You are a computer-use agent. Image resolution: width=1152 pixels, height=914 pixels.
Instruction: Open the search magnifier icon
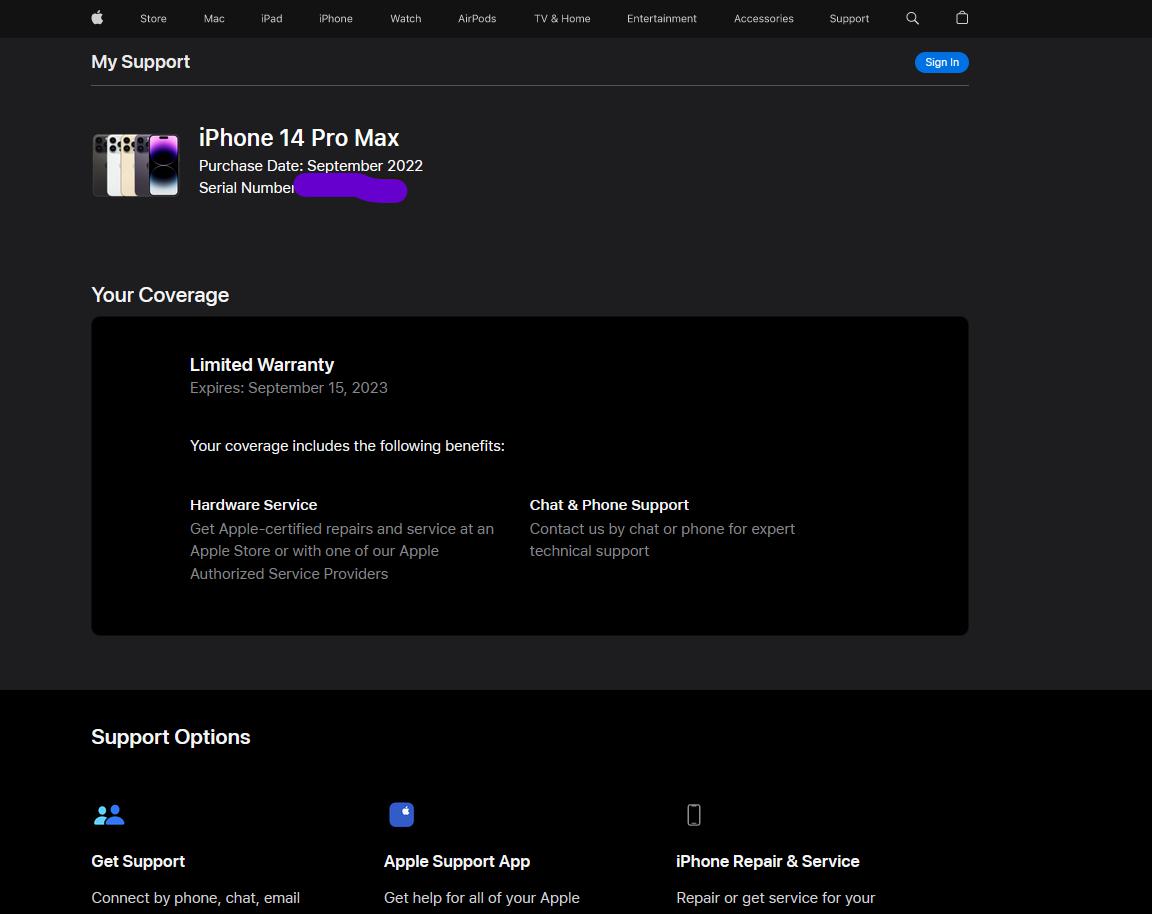912,18
